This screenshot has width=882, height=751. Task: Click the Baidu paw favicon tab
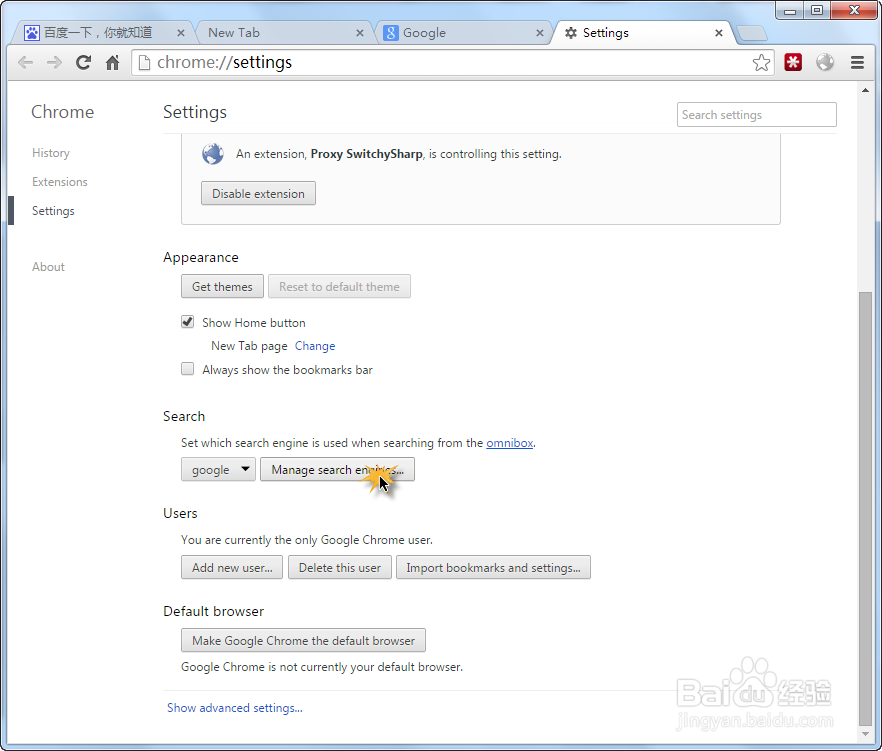[32, 33]
